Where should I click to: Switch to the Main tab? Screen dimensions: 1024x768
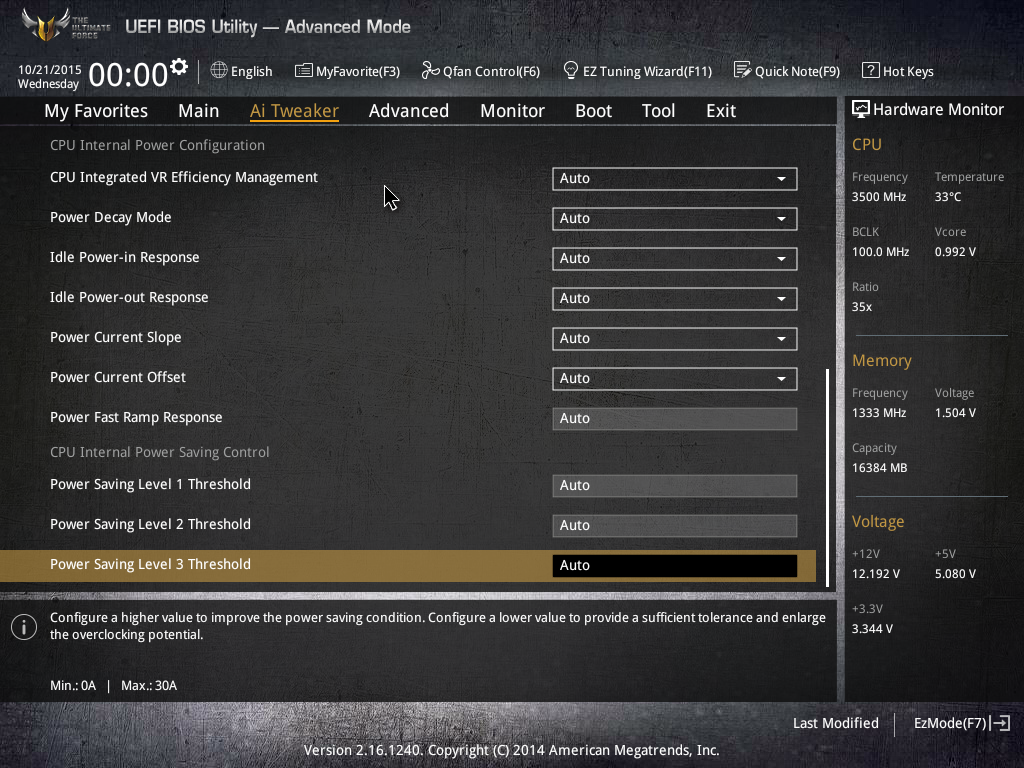(199, 111)
